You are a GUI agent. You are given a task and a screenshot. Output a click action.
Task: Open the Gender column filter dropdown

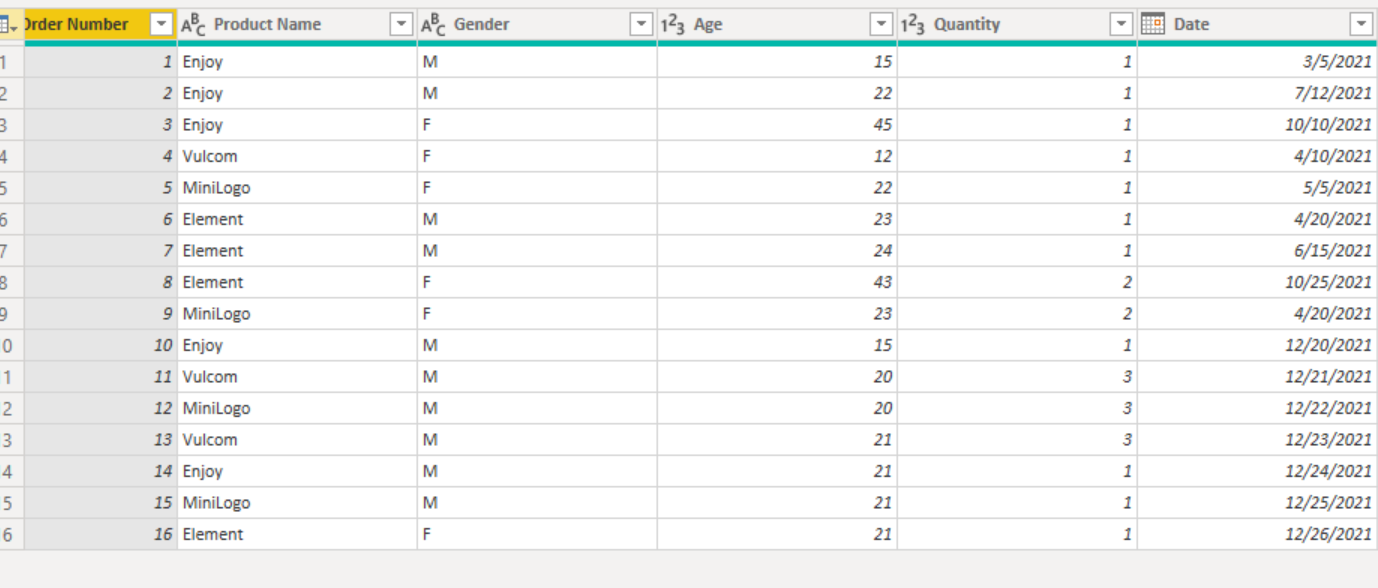[641, 25]
